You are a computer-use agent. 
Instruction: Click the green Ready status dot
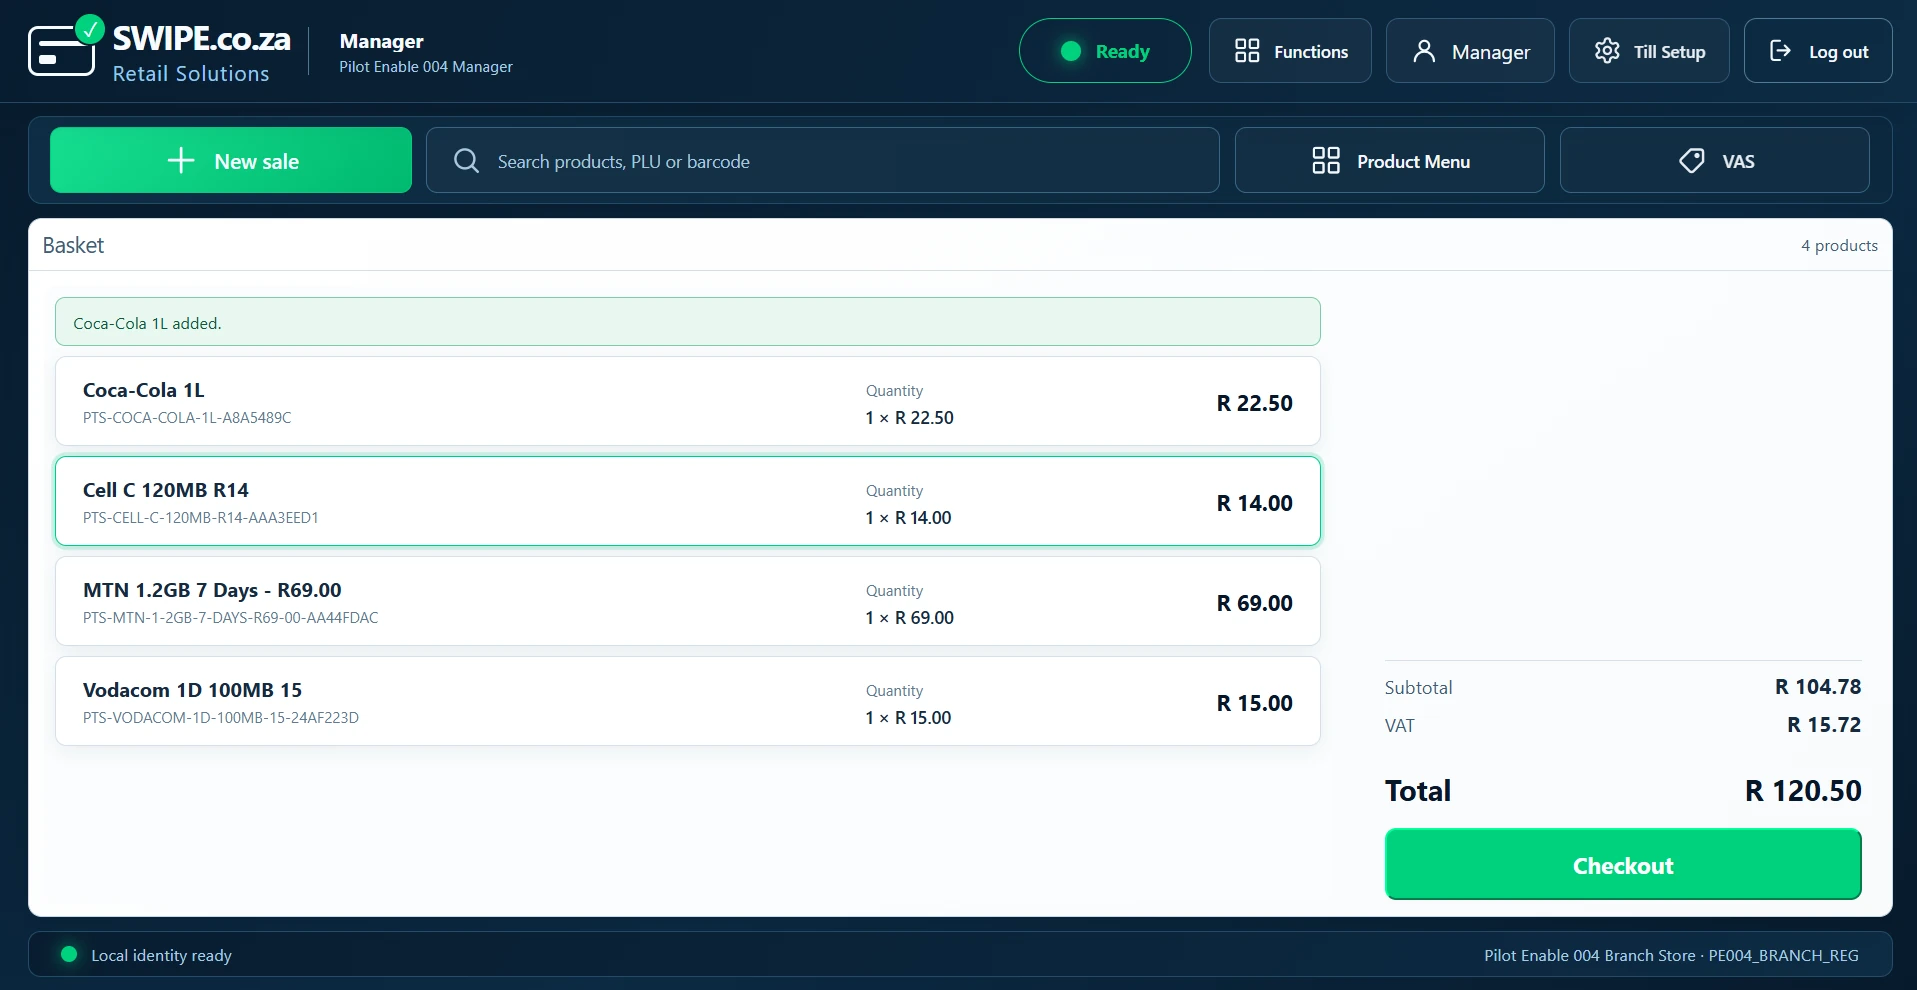coord(1071,51)
